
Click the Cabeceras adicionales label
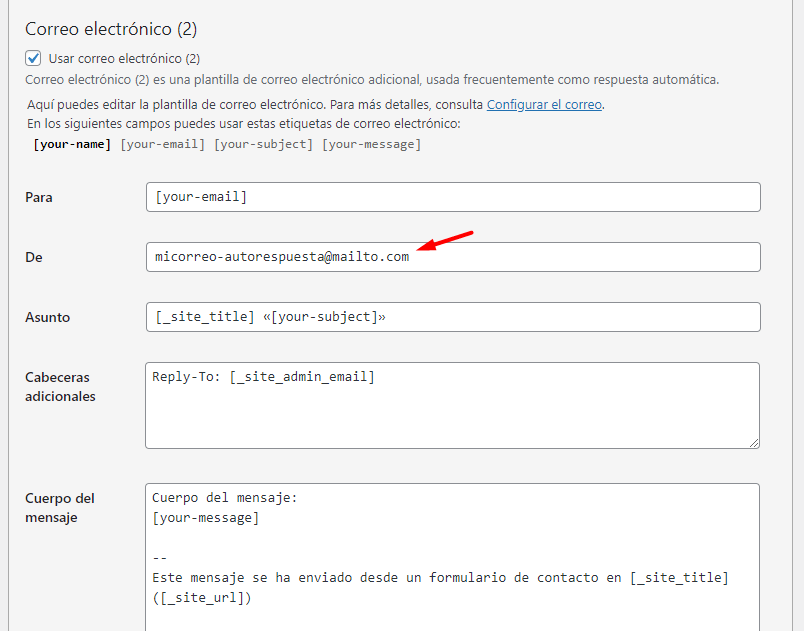coord(60,386)
